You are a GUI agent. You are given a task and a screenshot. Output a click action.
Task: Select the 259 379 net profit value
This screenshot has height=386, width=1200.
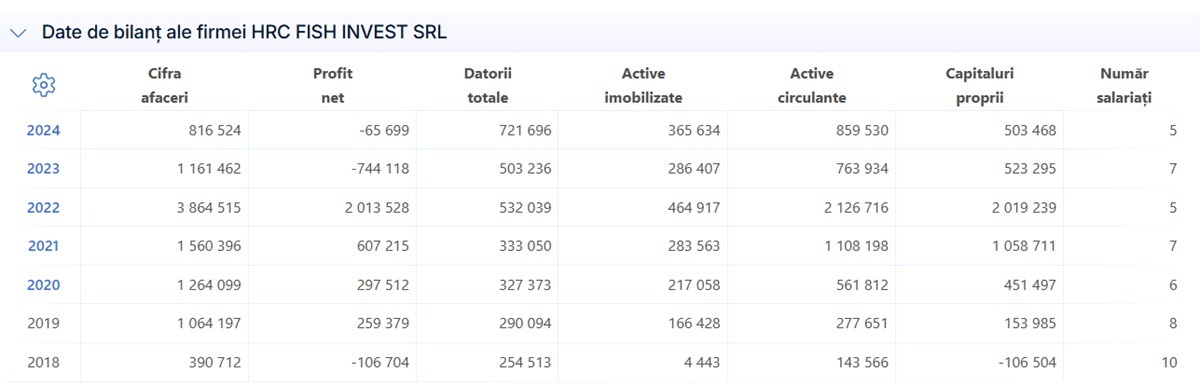(383, 324)
